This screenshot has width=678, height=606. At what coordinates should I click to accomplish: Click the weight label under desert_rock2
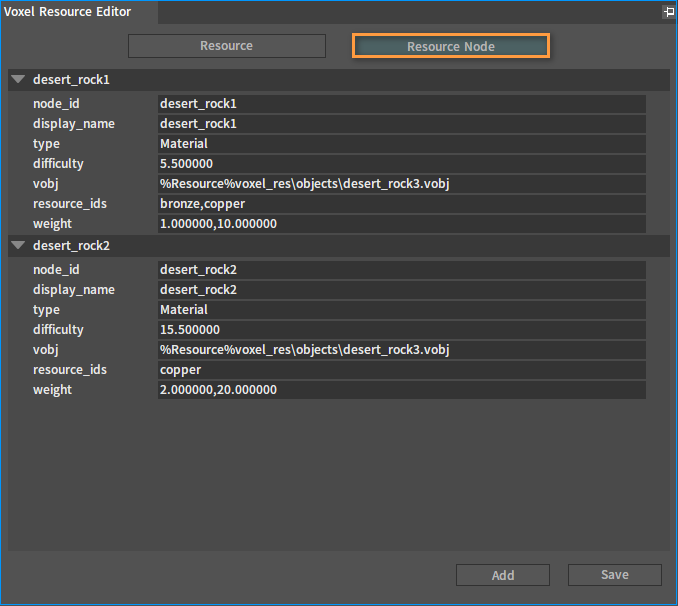[52, 390]
